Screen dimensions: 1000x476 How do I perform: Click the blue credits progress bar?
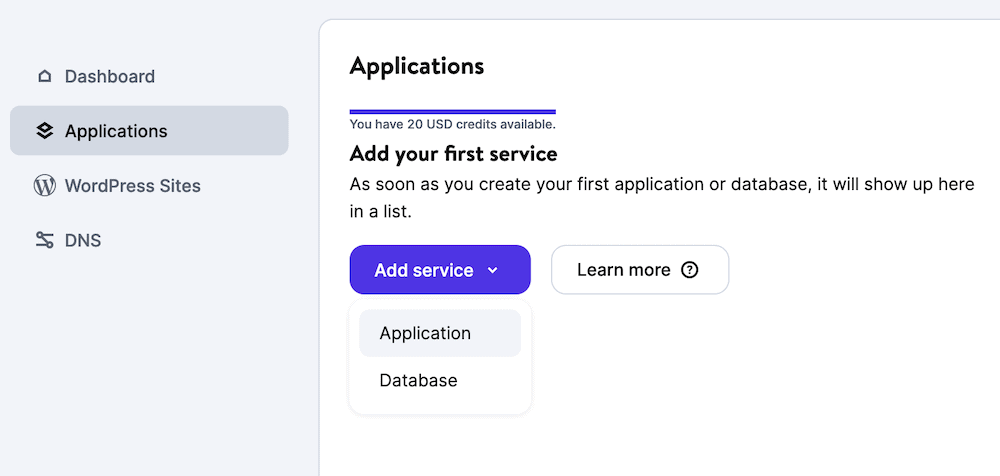tap(452, 111)
